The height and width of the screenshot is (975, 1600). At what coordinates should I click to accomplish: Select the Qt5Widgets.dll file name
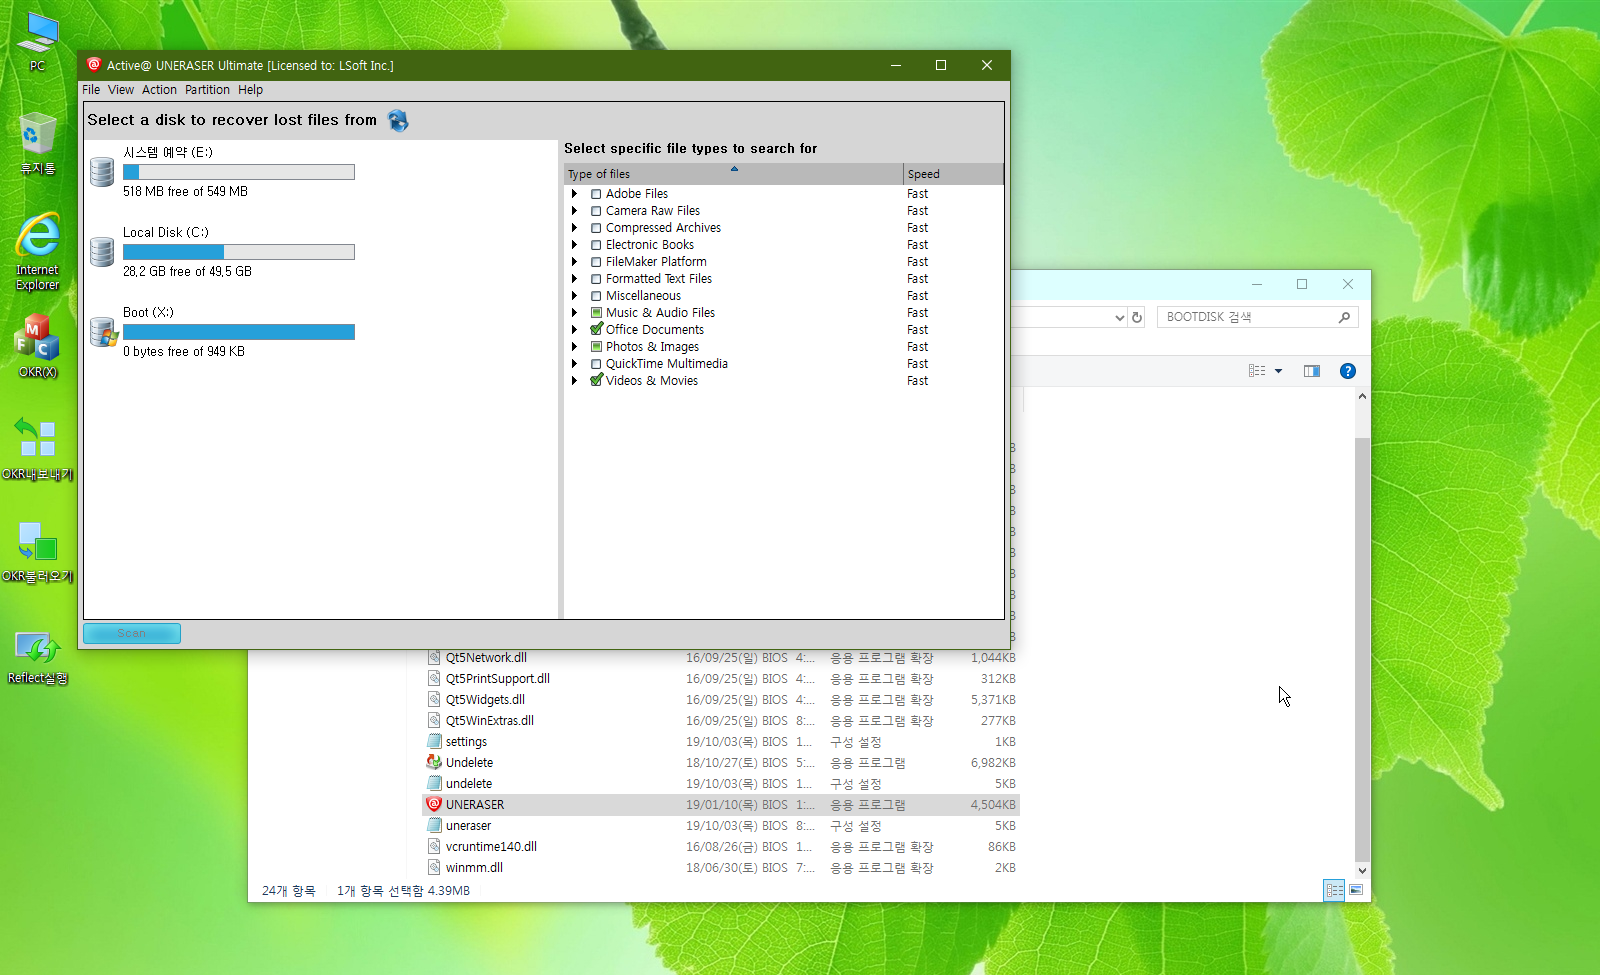pyautogui.click(x=485, y=700)
